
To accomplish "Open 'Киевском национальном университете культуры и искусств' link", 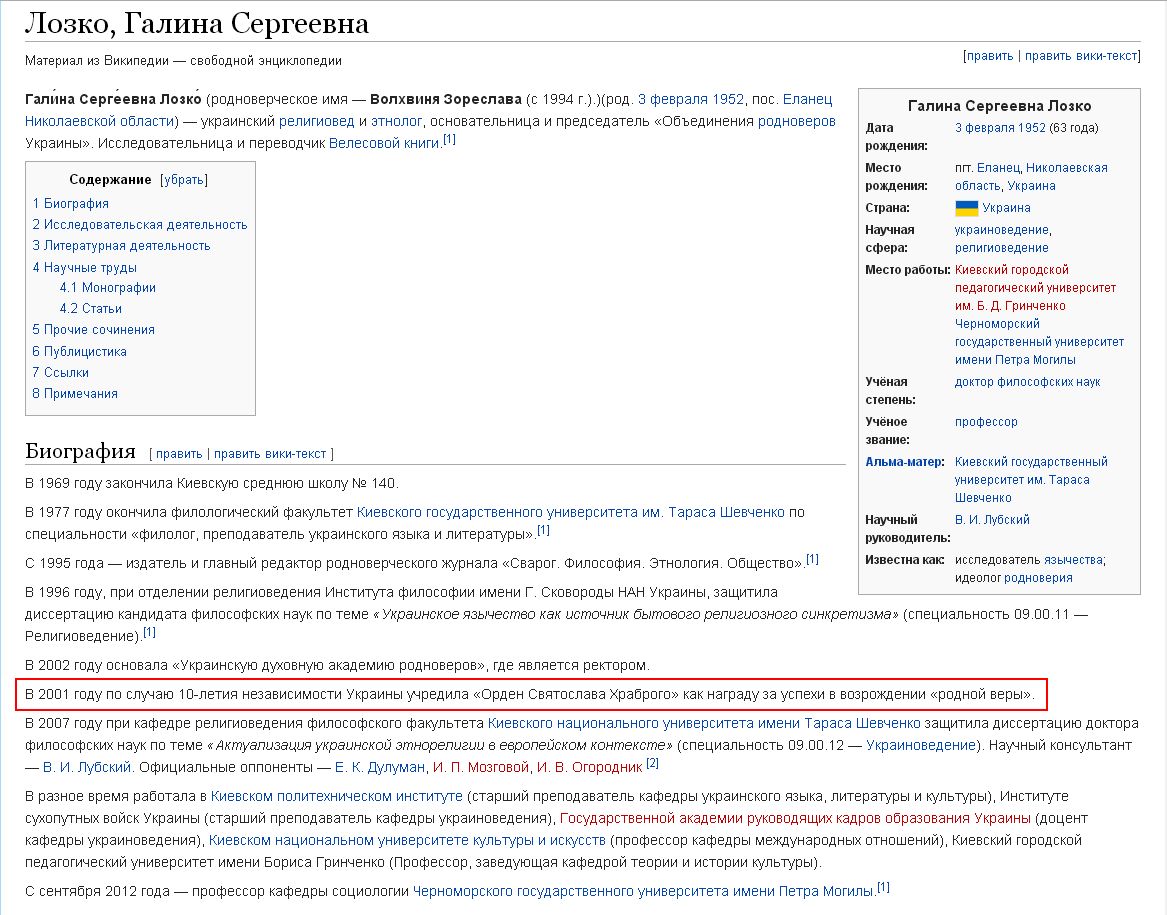I will (x=407, y=840).
